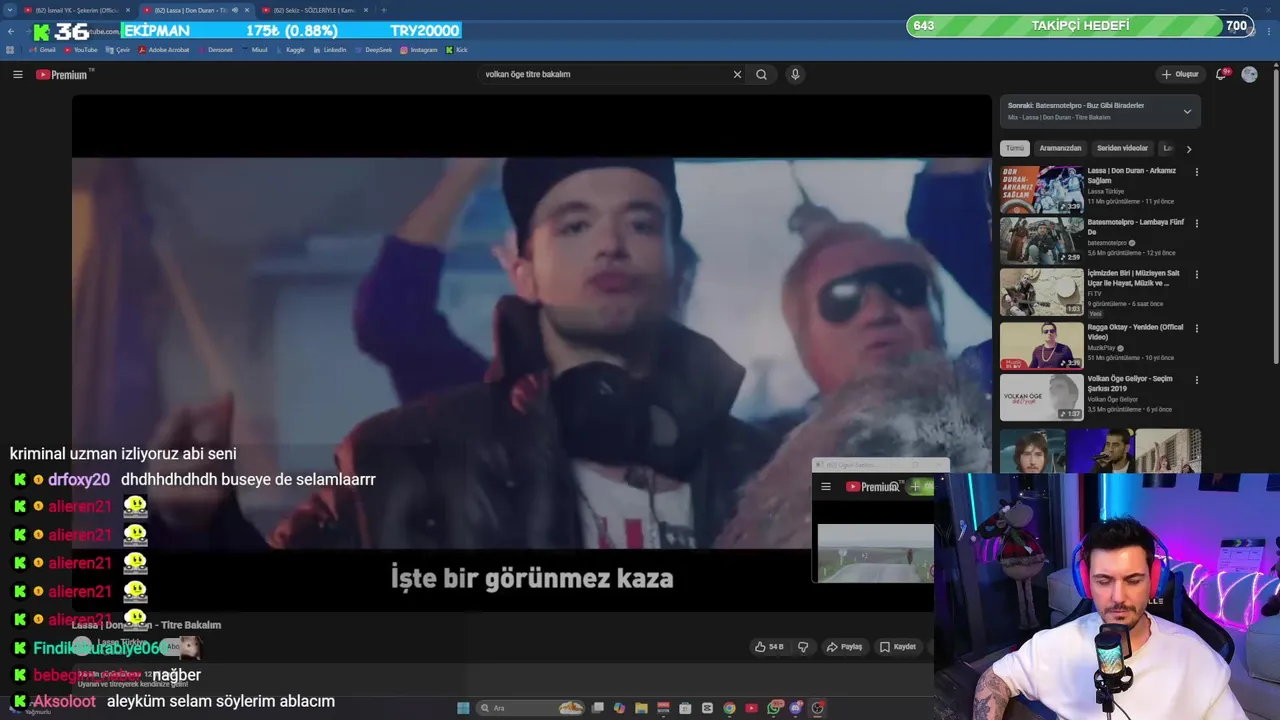Viewport: 1280px width, 720px height.
Task: Open the YouTube bookmark
Action: (80, 49)
